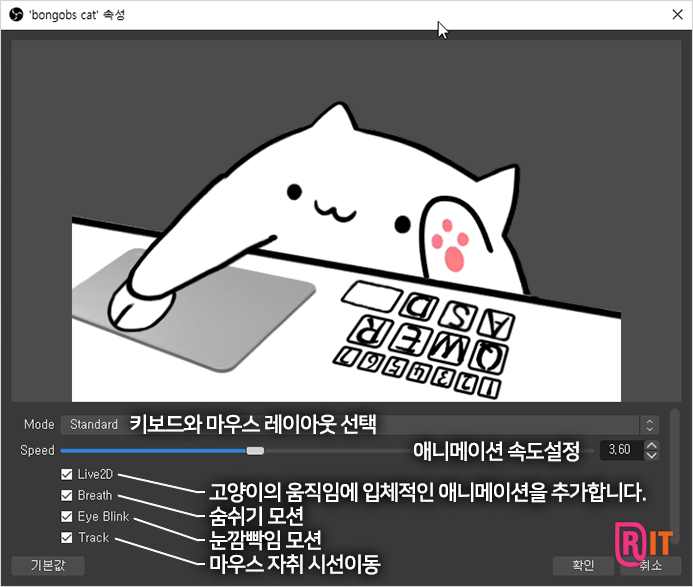Click the 기본값 defaults button
The image size is (693, 587).
pyautogui.click(x=48, y=565)
